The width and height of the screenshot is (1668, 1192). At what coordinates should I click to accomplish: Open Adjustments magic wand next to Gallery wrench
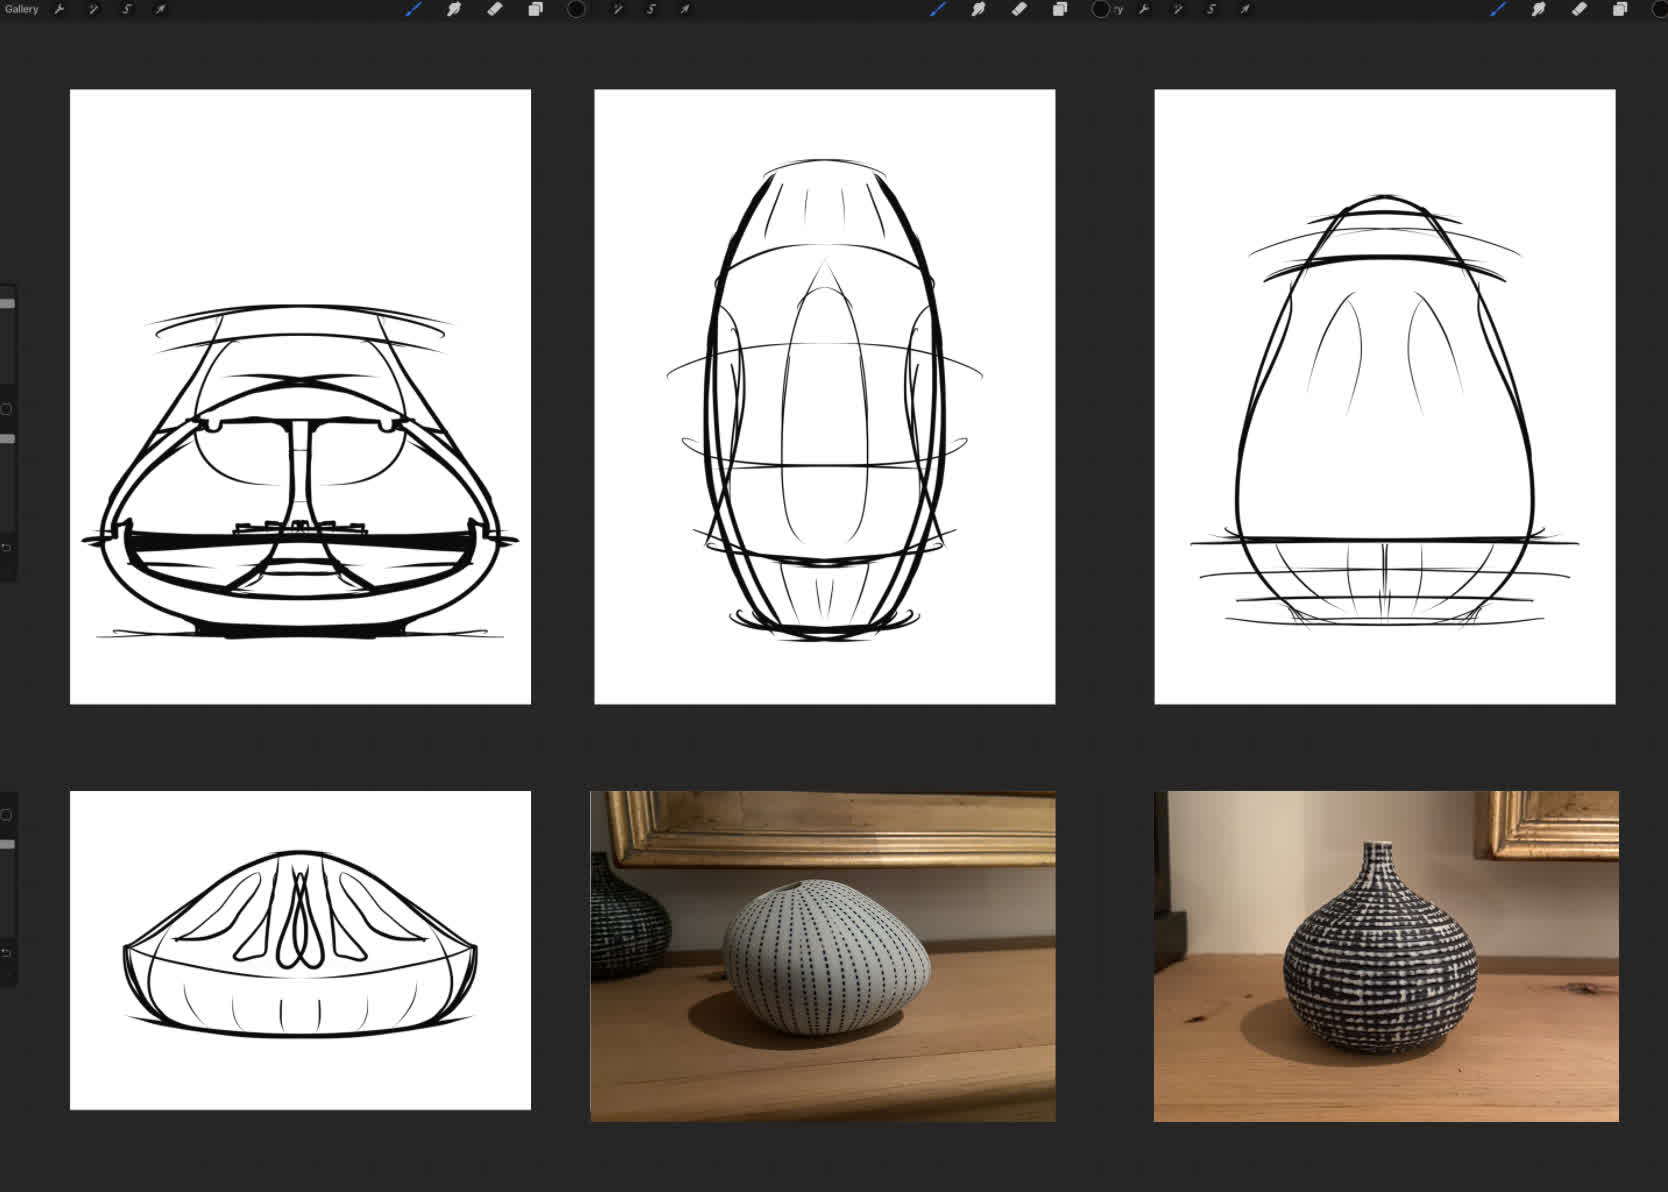pos(93,9)
